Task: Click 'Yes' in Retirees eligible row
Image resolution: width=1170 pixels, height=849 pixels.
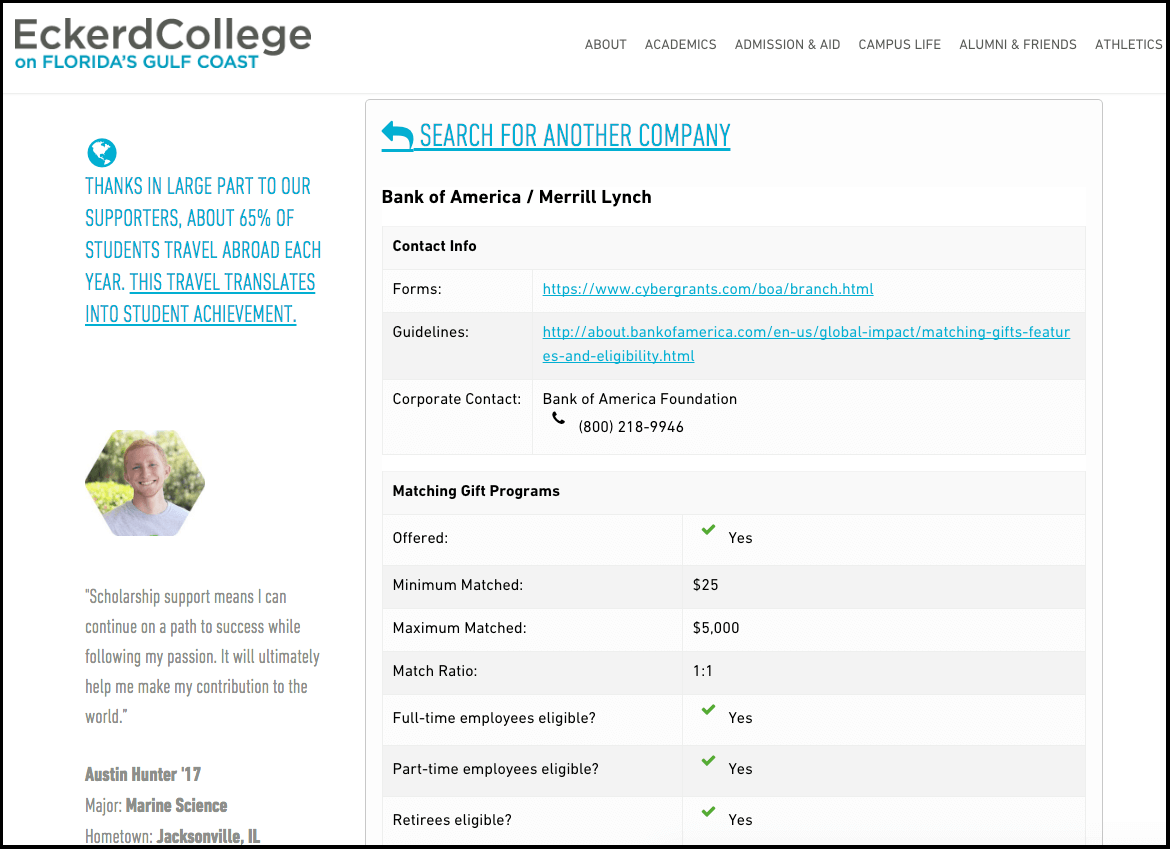Action: [x=740, y=820]
